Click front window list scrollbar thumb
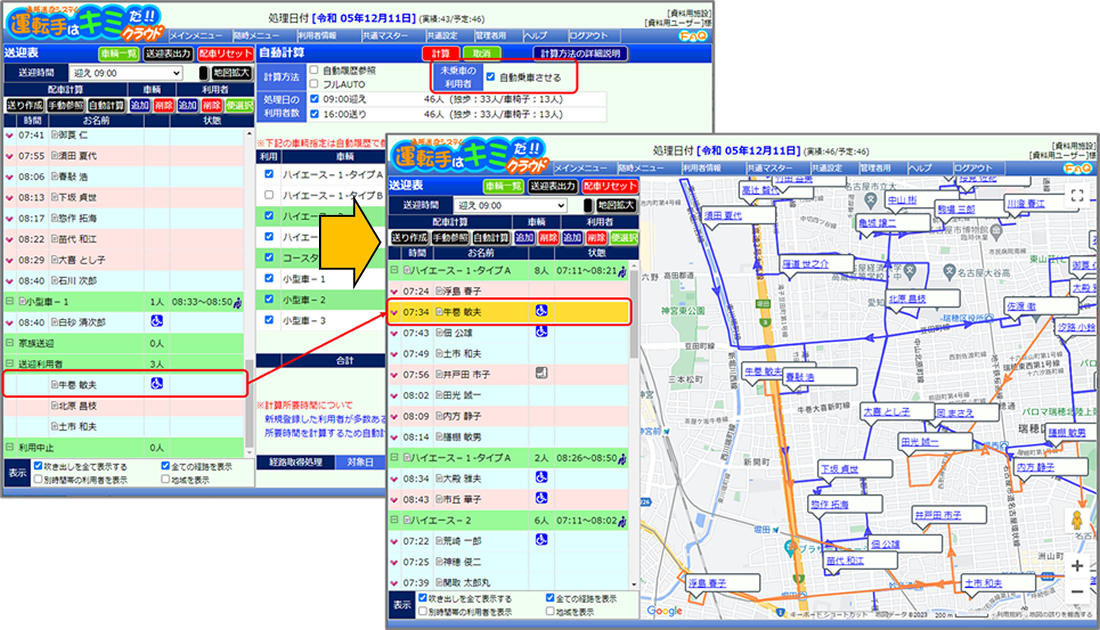Image resolution: width=1100 pixels, height=630 pixels. point(634,314)
